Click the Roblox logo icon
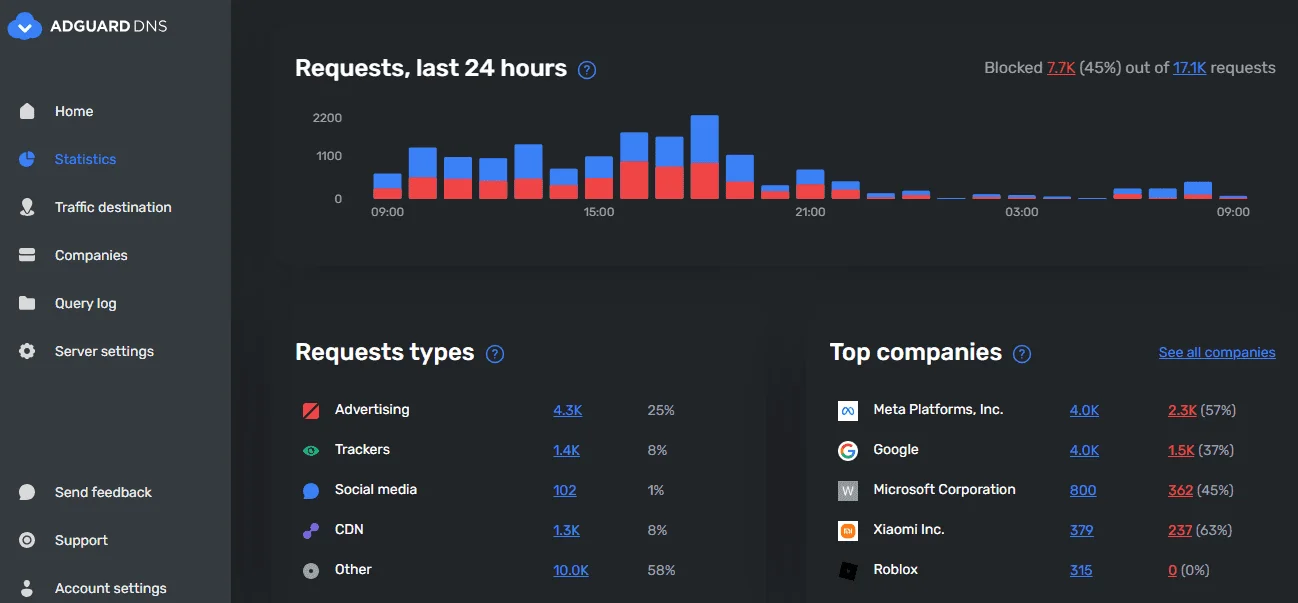The width and height of the screenshot is (1298, 603). click(848, 571)
